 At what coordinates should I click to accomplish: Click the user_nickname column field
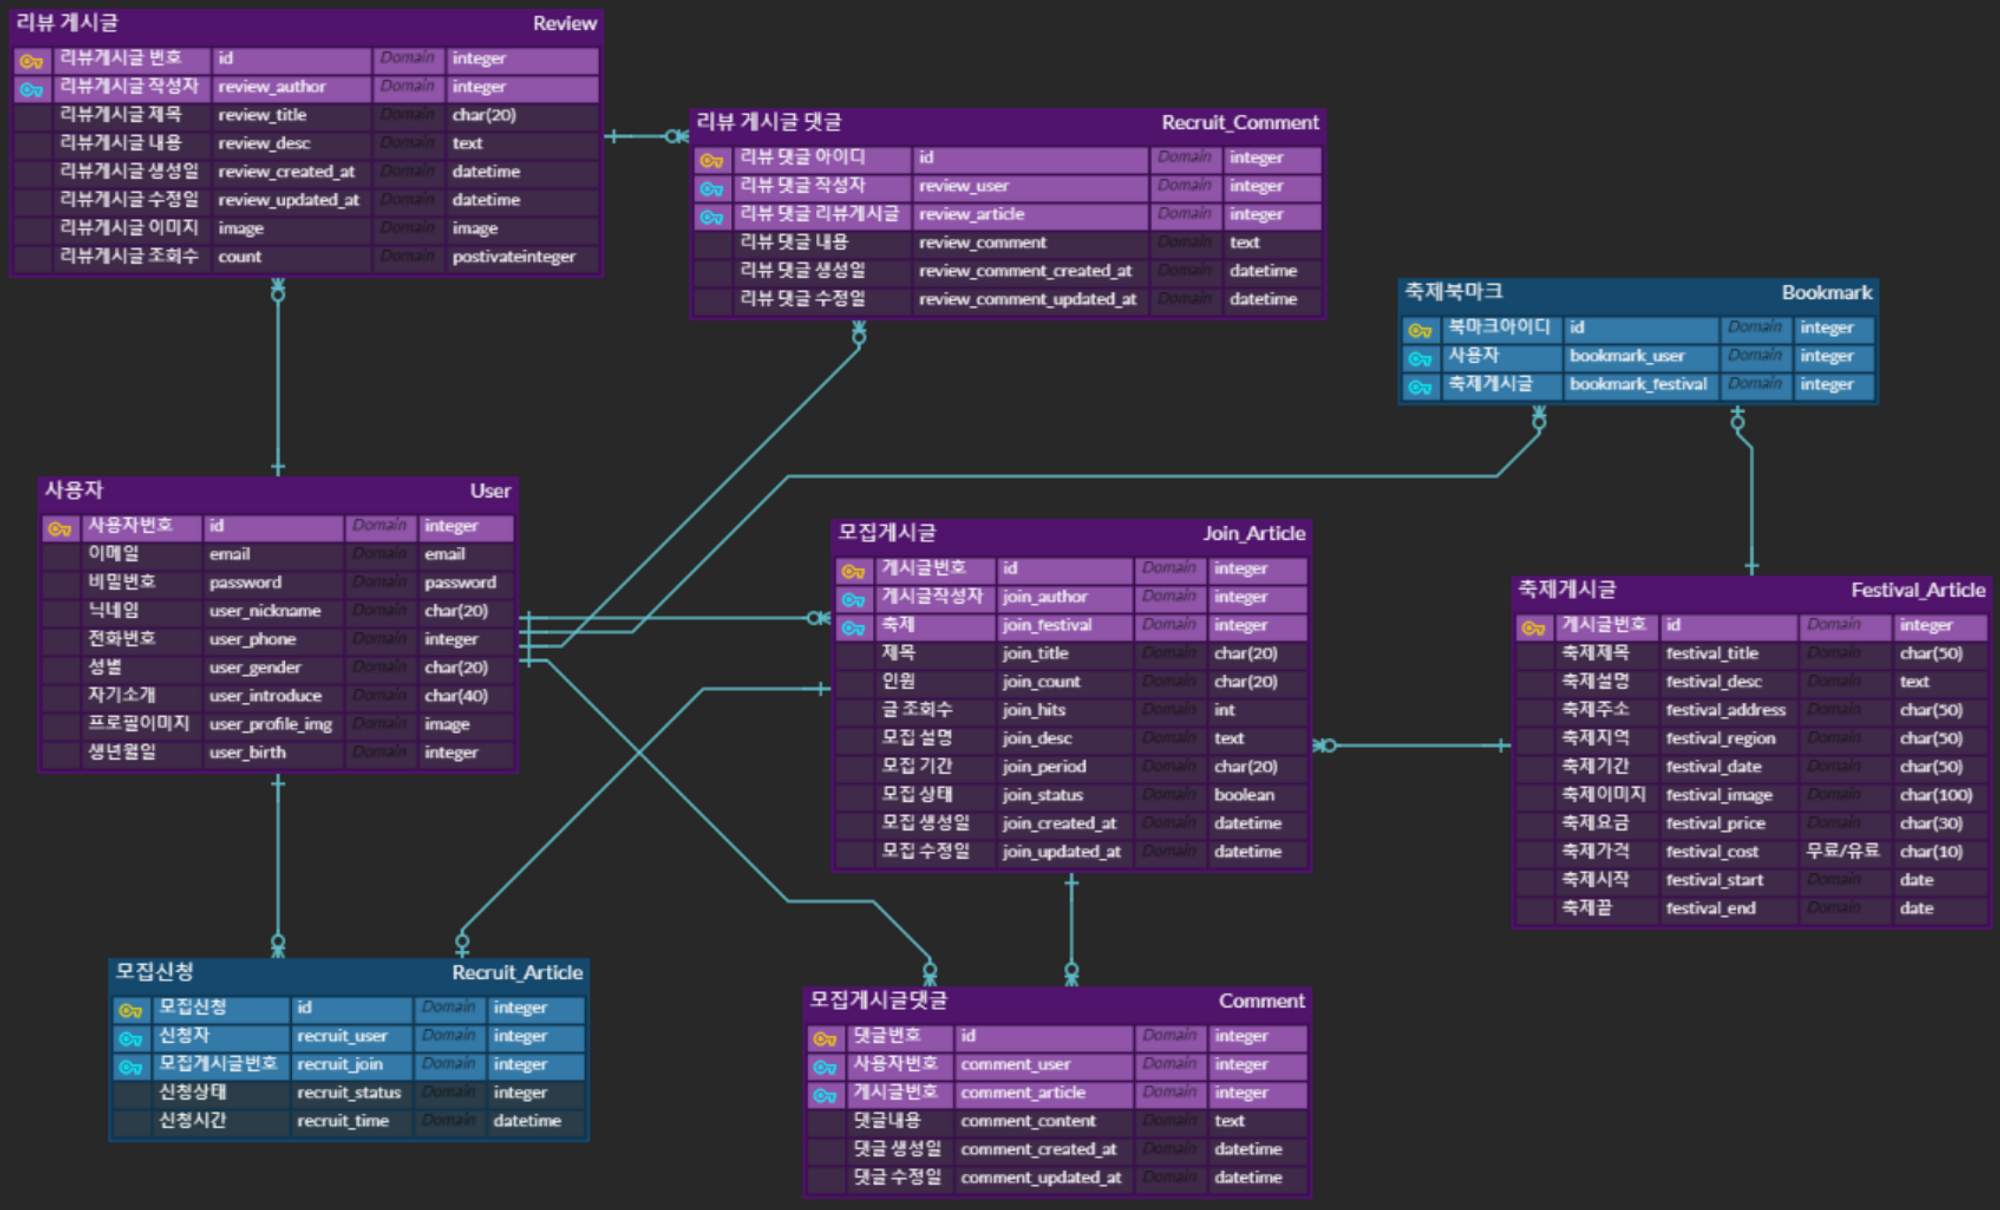click(x=265, y=611)
